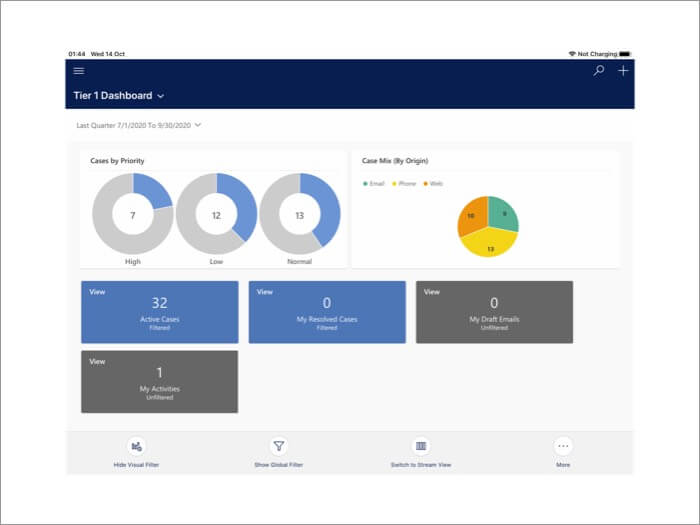Click the 01:44 clock in status bar
This screenshot has width=700, height=525.
point(77,54)
